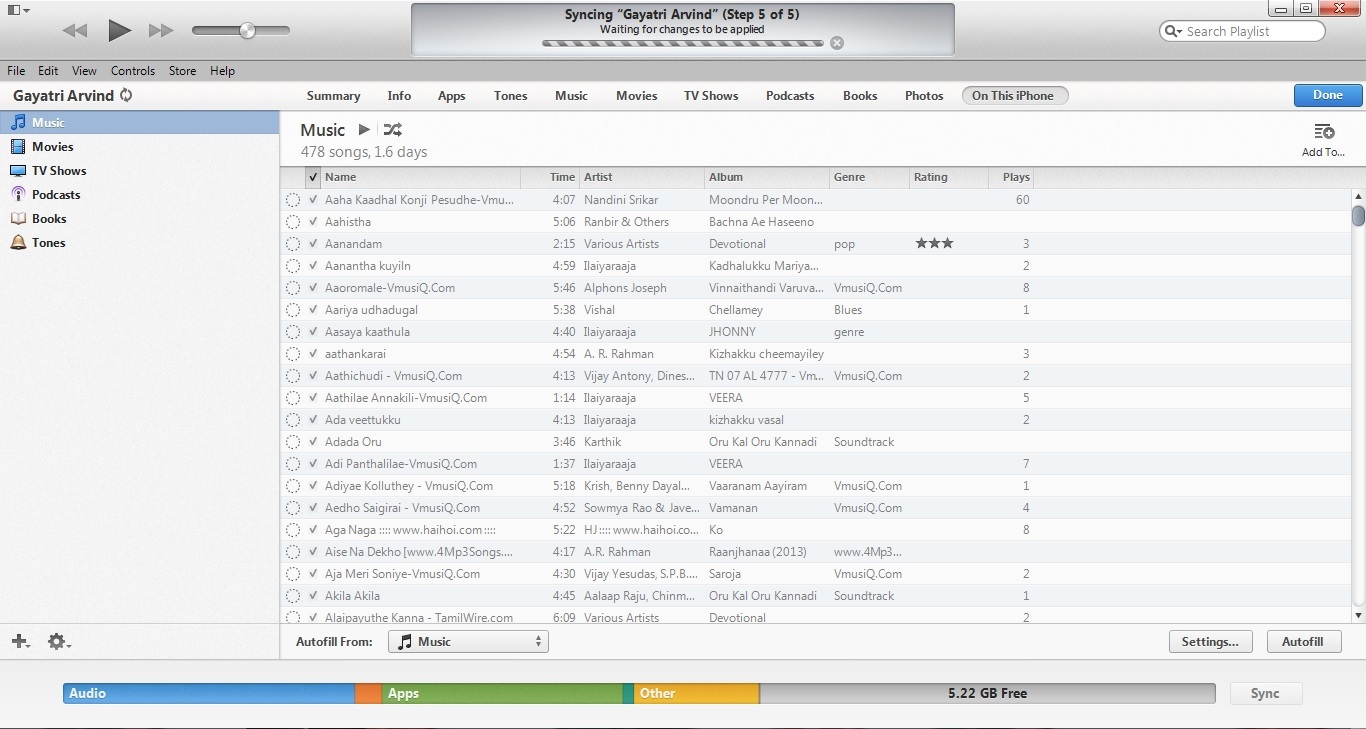Open Tones in the device sidebar
The image size is (1366, 729).
click(x=140, y=242)
